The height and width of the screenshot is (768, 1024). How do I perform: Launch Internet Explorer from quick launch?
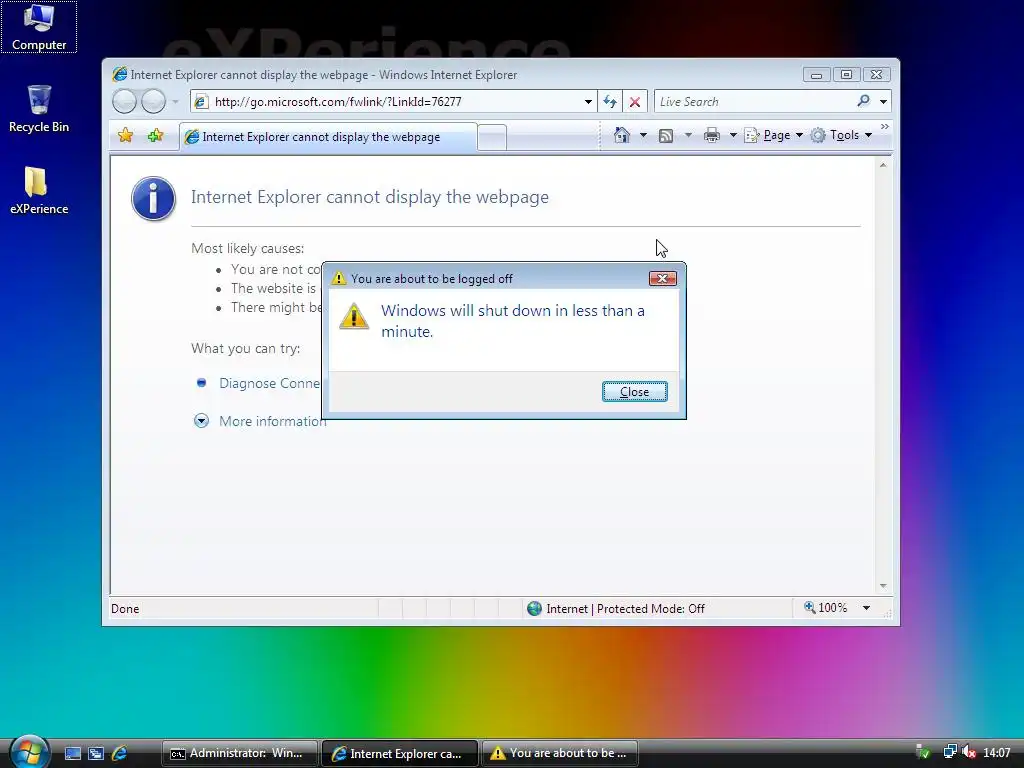120,754
